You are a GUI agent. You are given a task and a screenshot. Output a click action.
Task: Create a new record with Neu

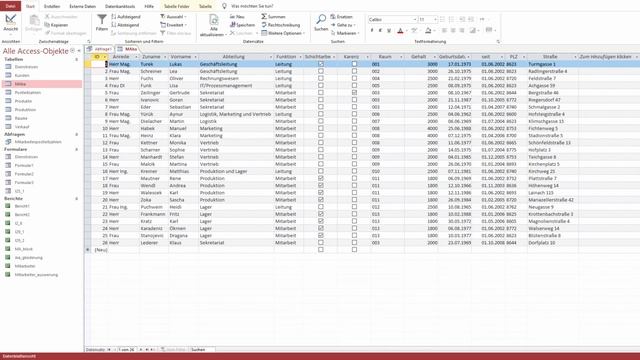pos(237,17)
